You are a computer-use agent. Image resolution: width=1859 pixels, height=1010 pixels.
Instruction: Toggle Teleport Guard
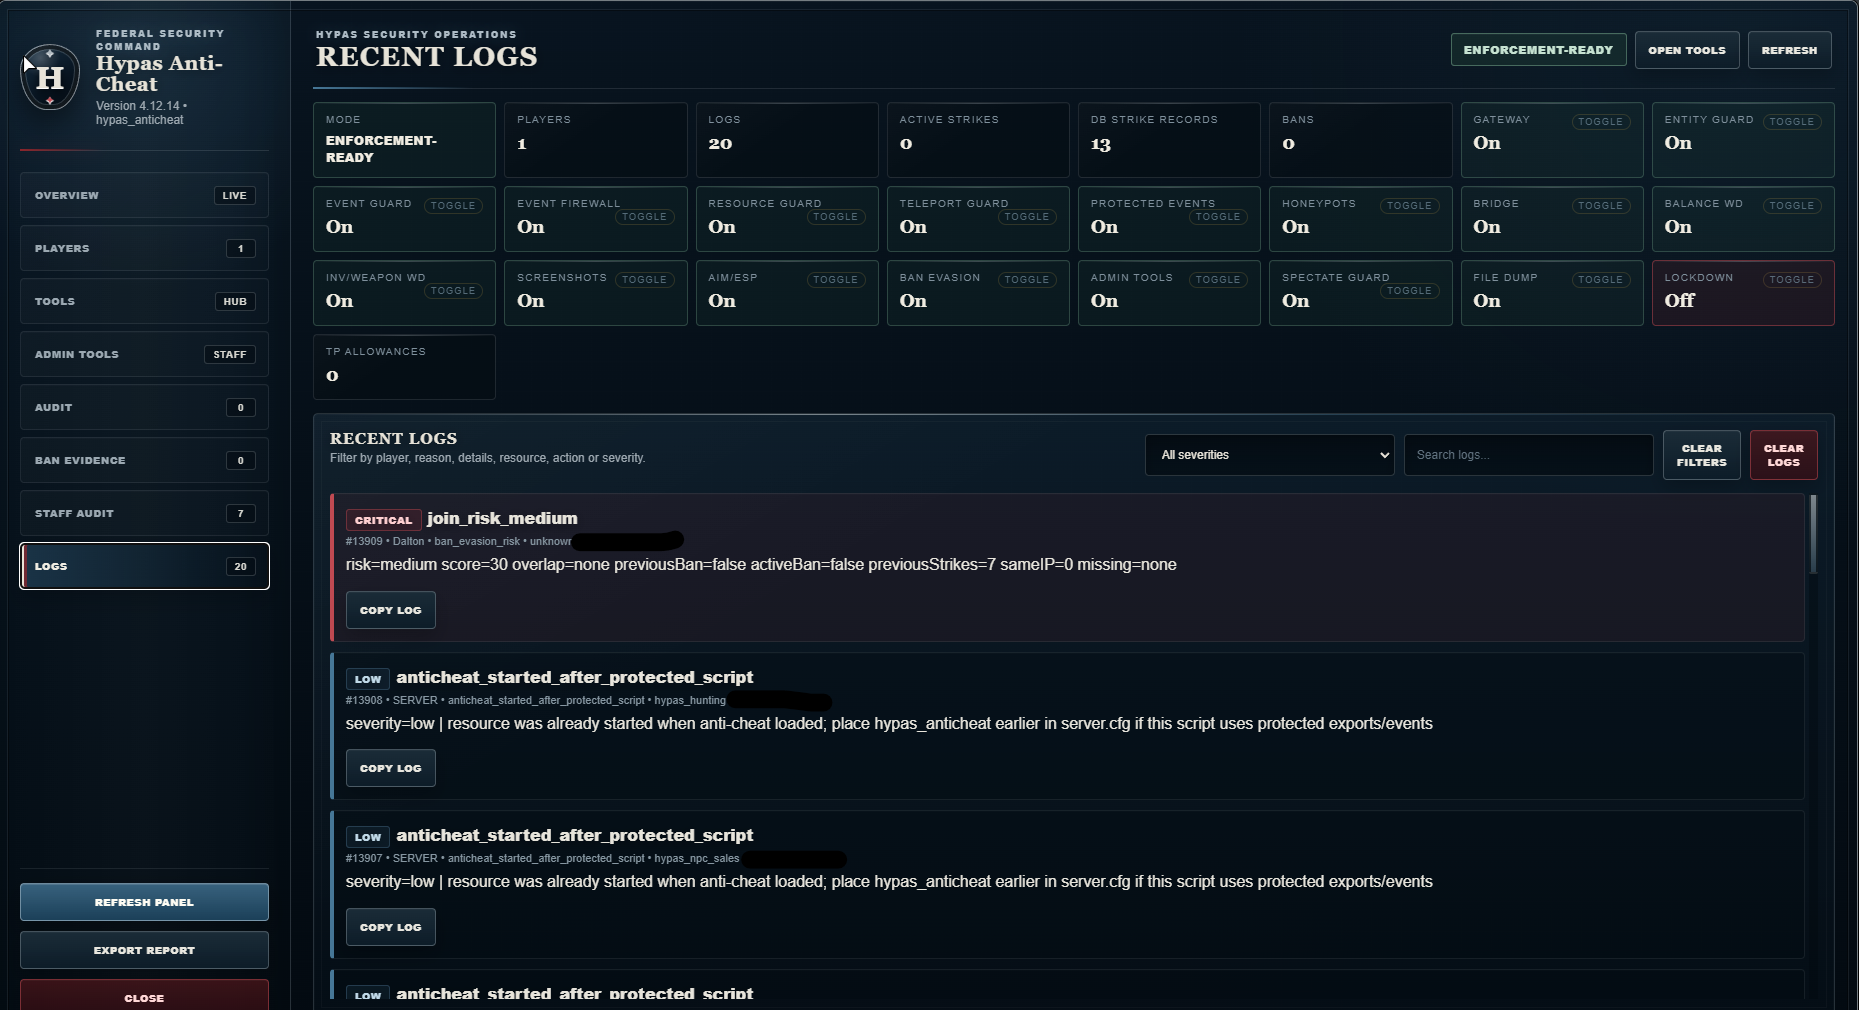point(1027,217)
